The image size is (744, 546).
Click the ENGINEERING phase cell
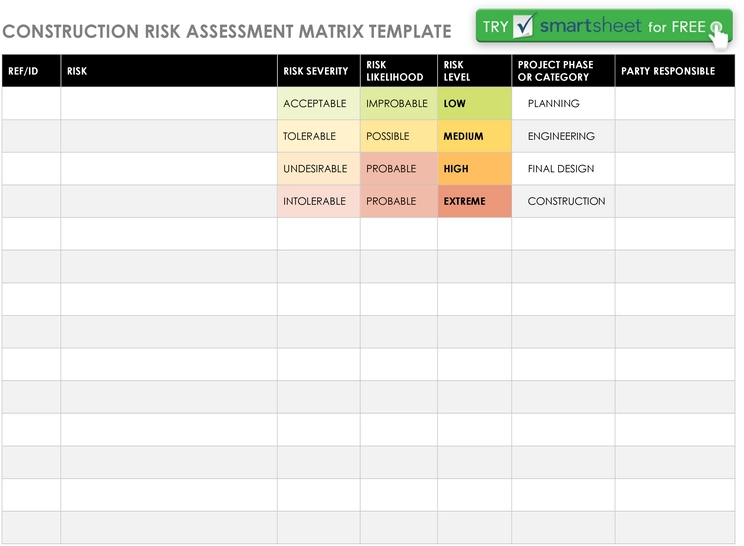coord(563,136)
